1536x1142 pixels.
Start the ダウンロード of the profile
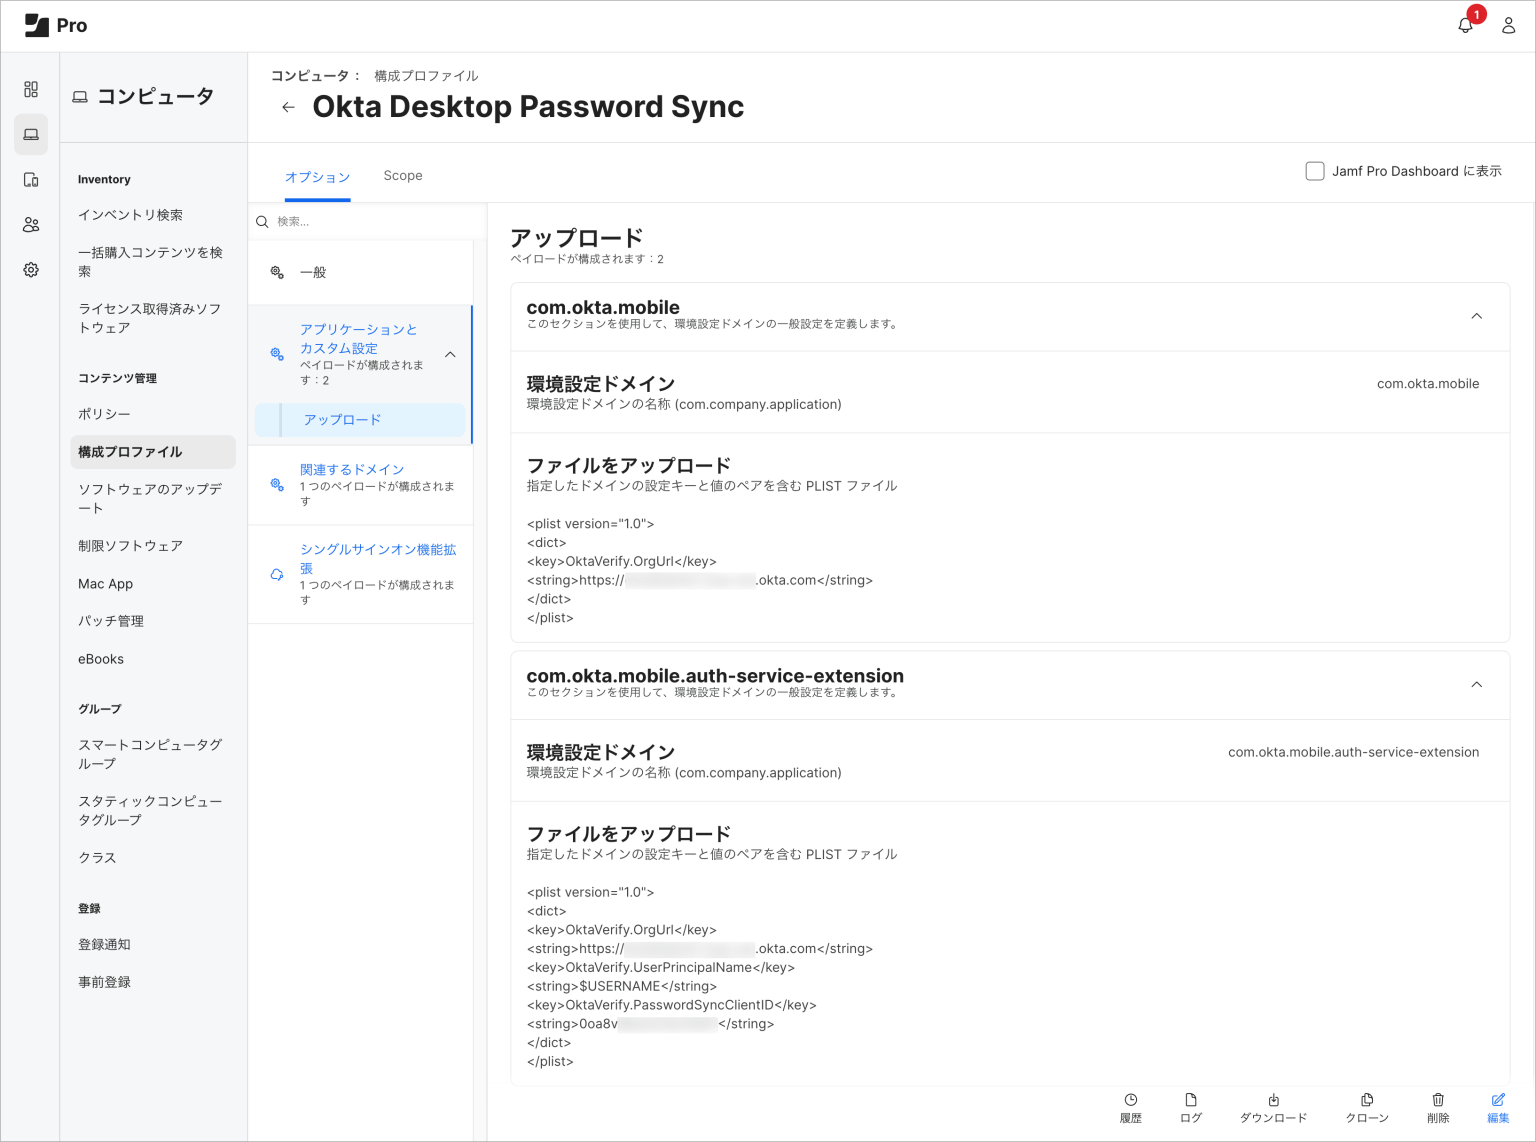[1273, 1107]
